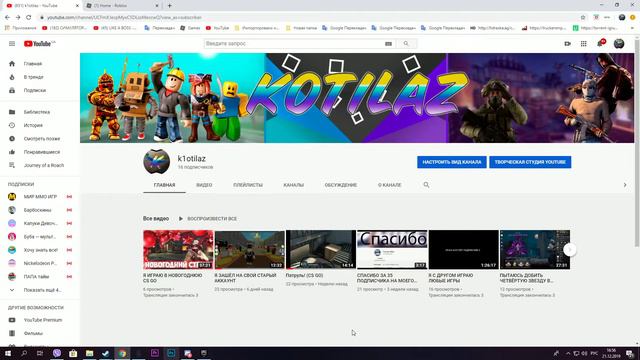Click the search magnifier button
Viewport: 640px width, 360px height.
[x=406, y=44]
